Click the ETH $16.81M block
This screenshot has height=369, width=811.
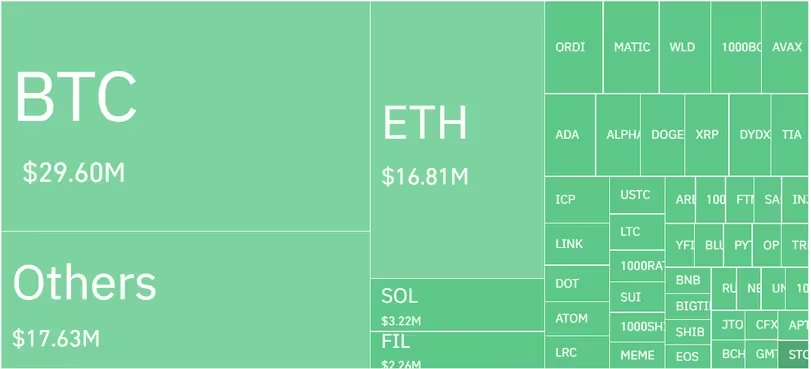(457, 140)
